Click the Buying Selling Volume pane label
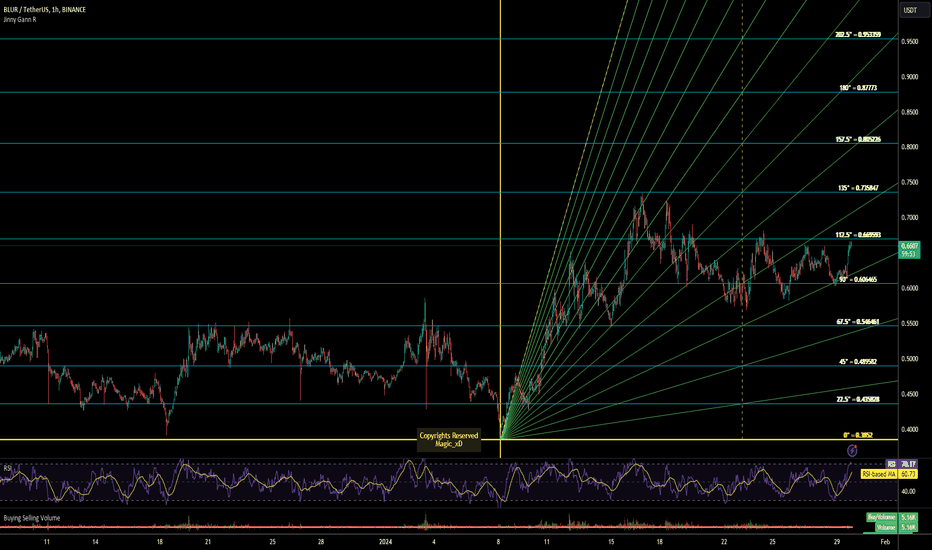 (32, 518)
